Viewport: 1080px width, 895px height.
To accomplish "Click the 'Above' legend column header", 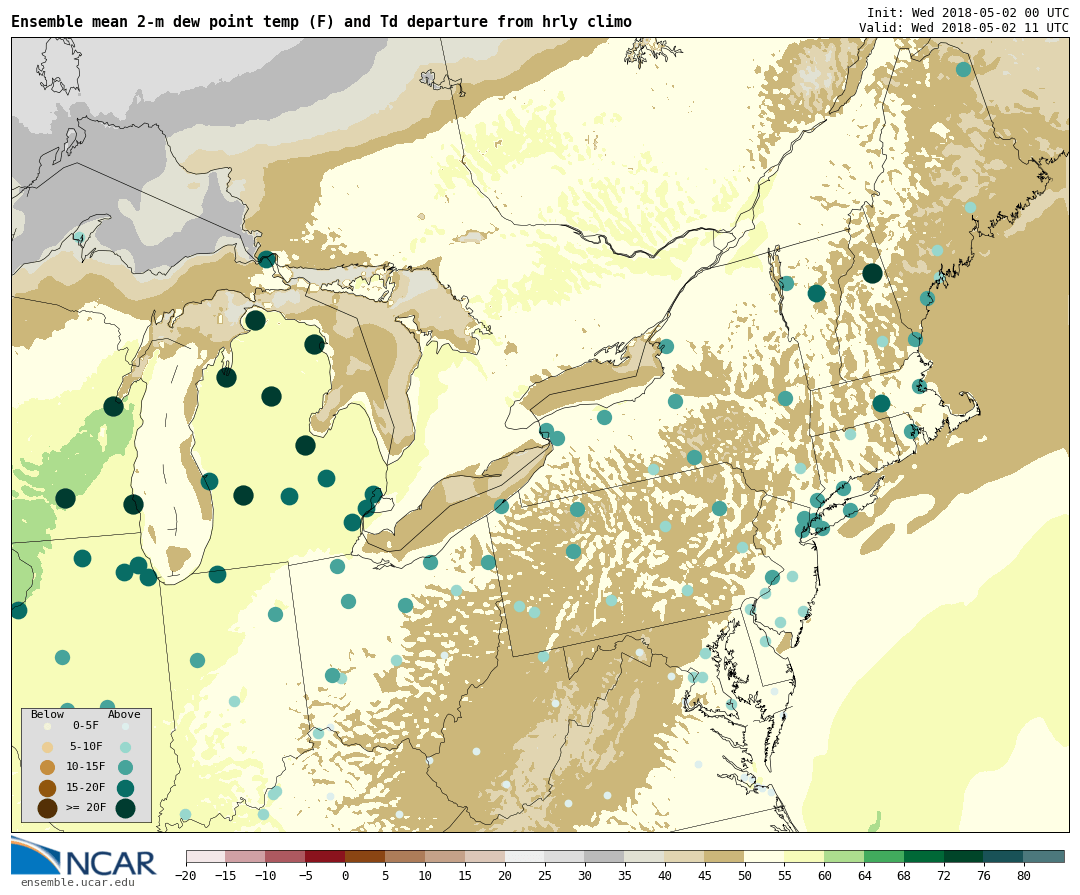I will (x=125, y=714).
